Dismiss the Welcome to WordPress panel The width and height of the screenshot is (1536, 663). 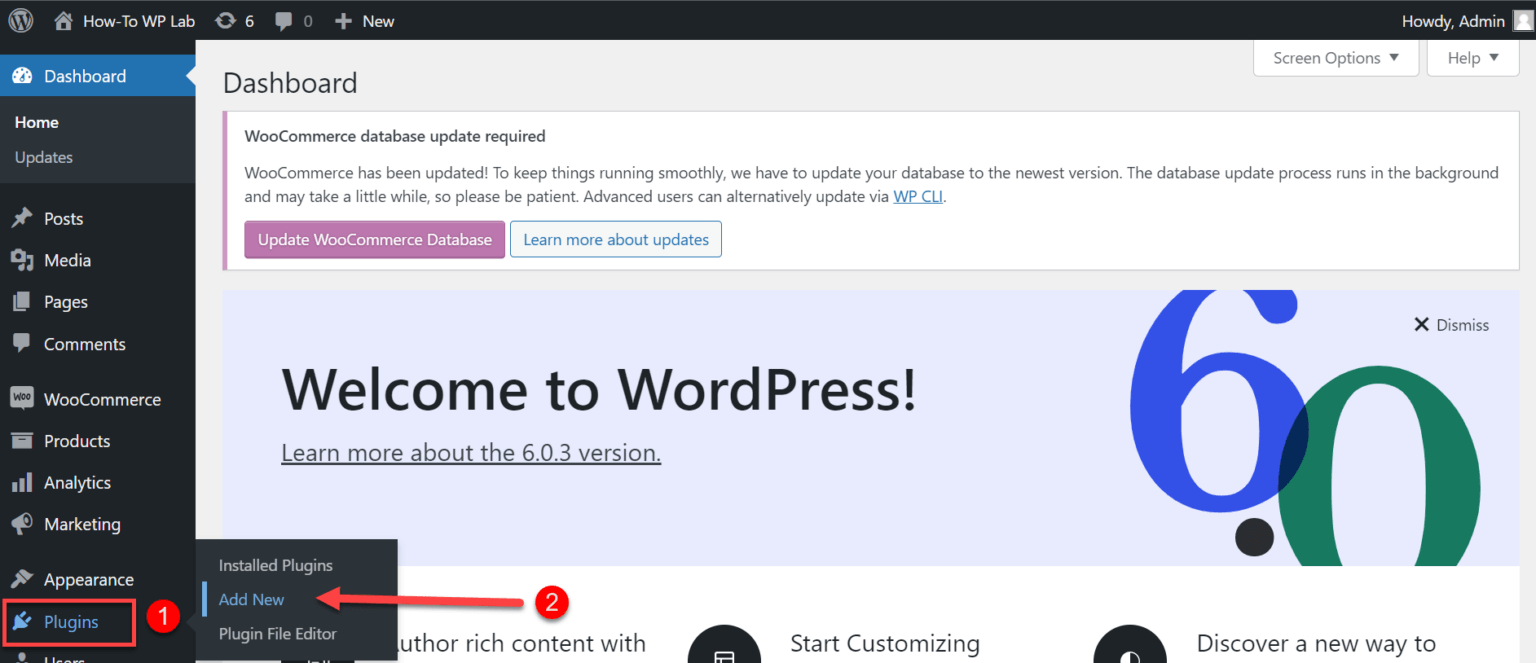(1451, 324)
